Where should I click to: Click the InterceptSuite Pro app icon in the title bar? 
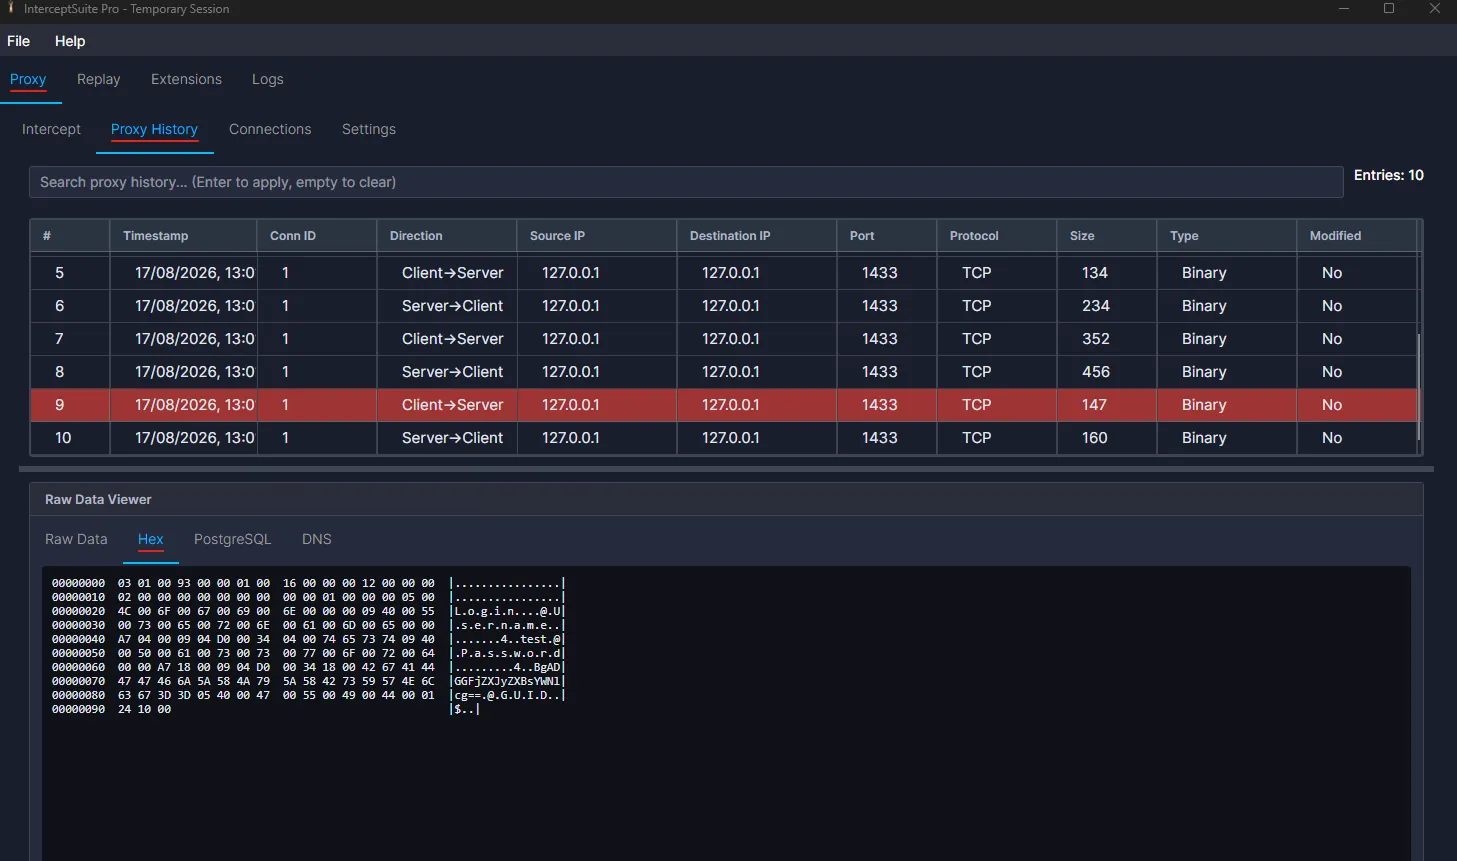tap(11, 8)
